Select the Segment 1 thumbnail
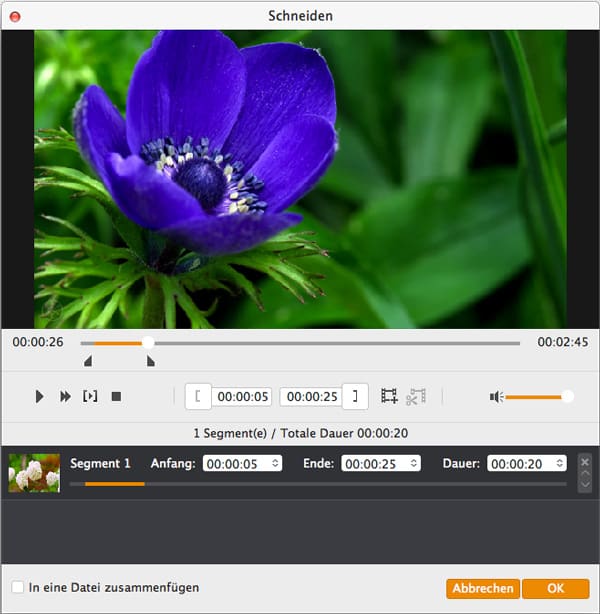Image resolution: width=600 pixels, height=614 pixels. (x=34, y=472)
